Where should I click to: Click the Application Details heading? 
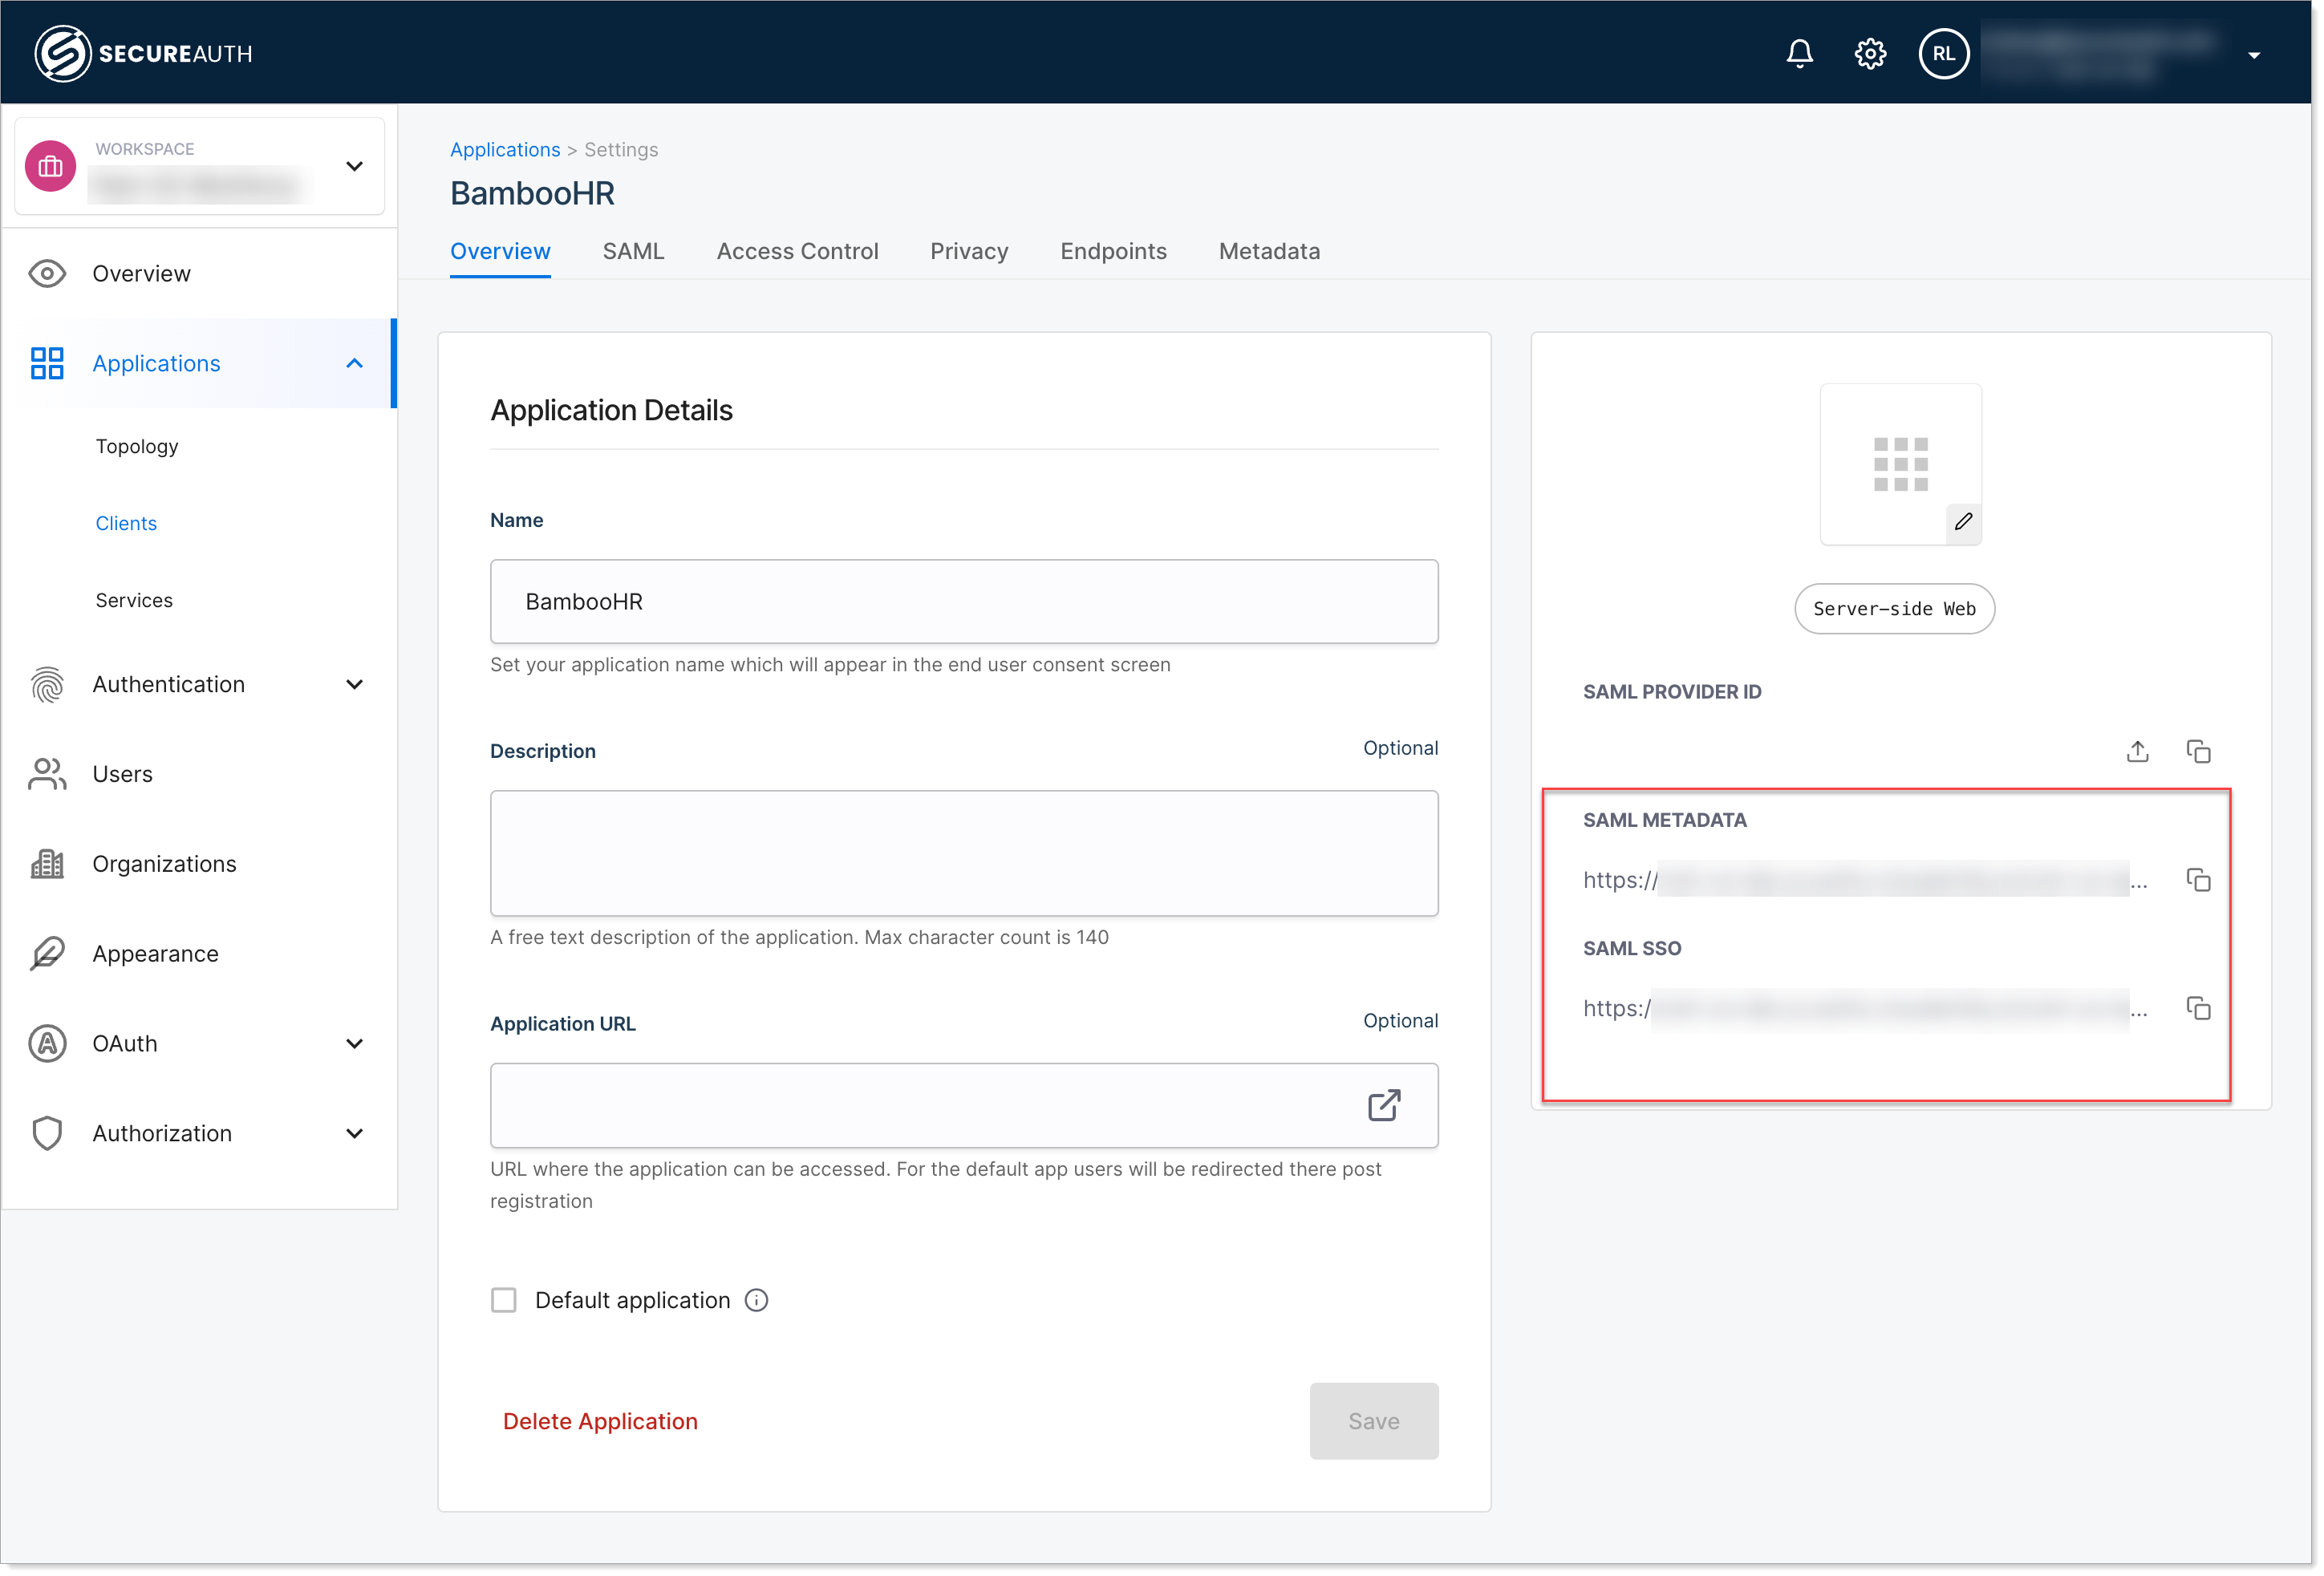pos(611,410)
